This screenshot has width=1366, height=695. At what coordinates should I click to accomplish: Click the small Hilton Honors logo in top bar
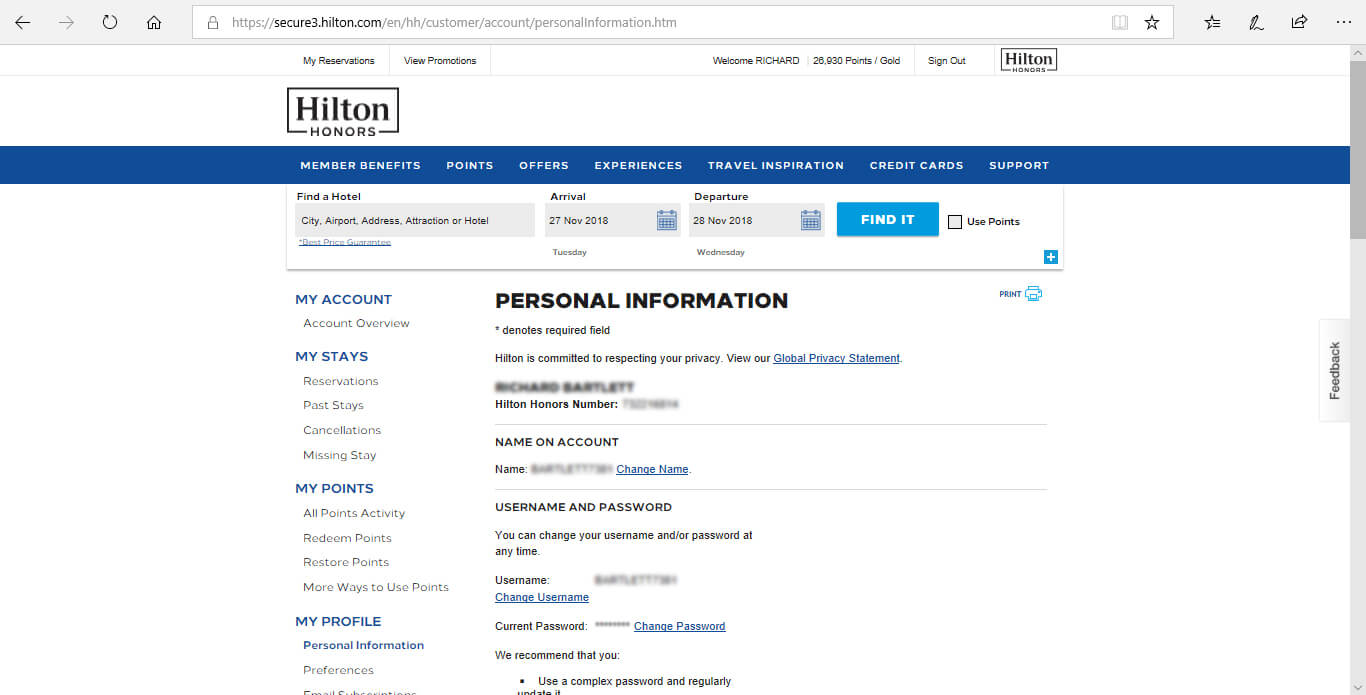(1028, 61)
